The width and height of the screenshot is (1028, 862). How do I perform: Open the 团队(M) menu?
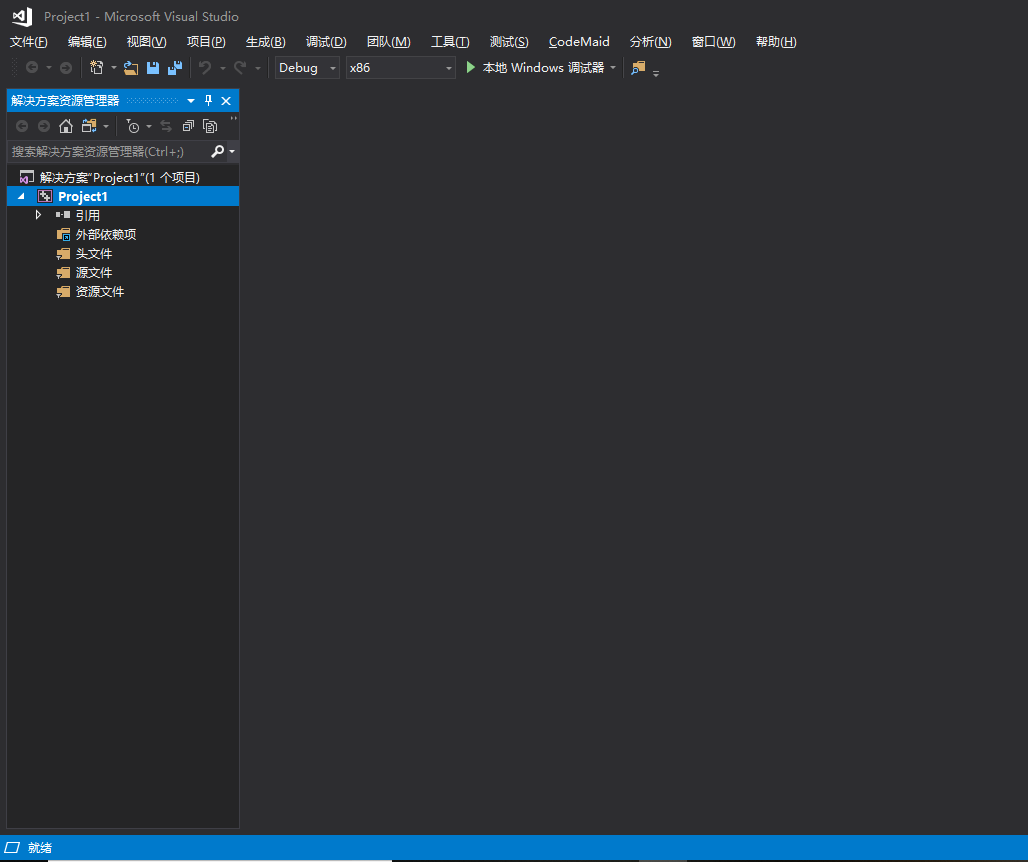pyautogui.click(x=389, y=42)
